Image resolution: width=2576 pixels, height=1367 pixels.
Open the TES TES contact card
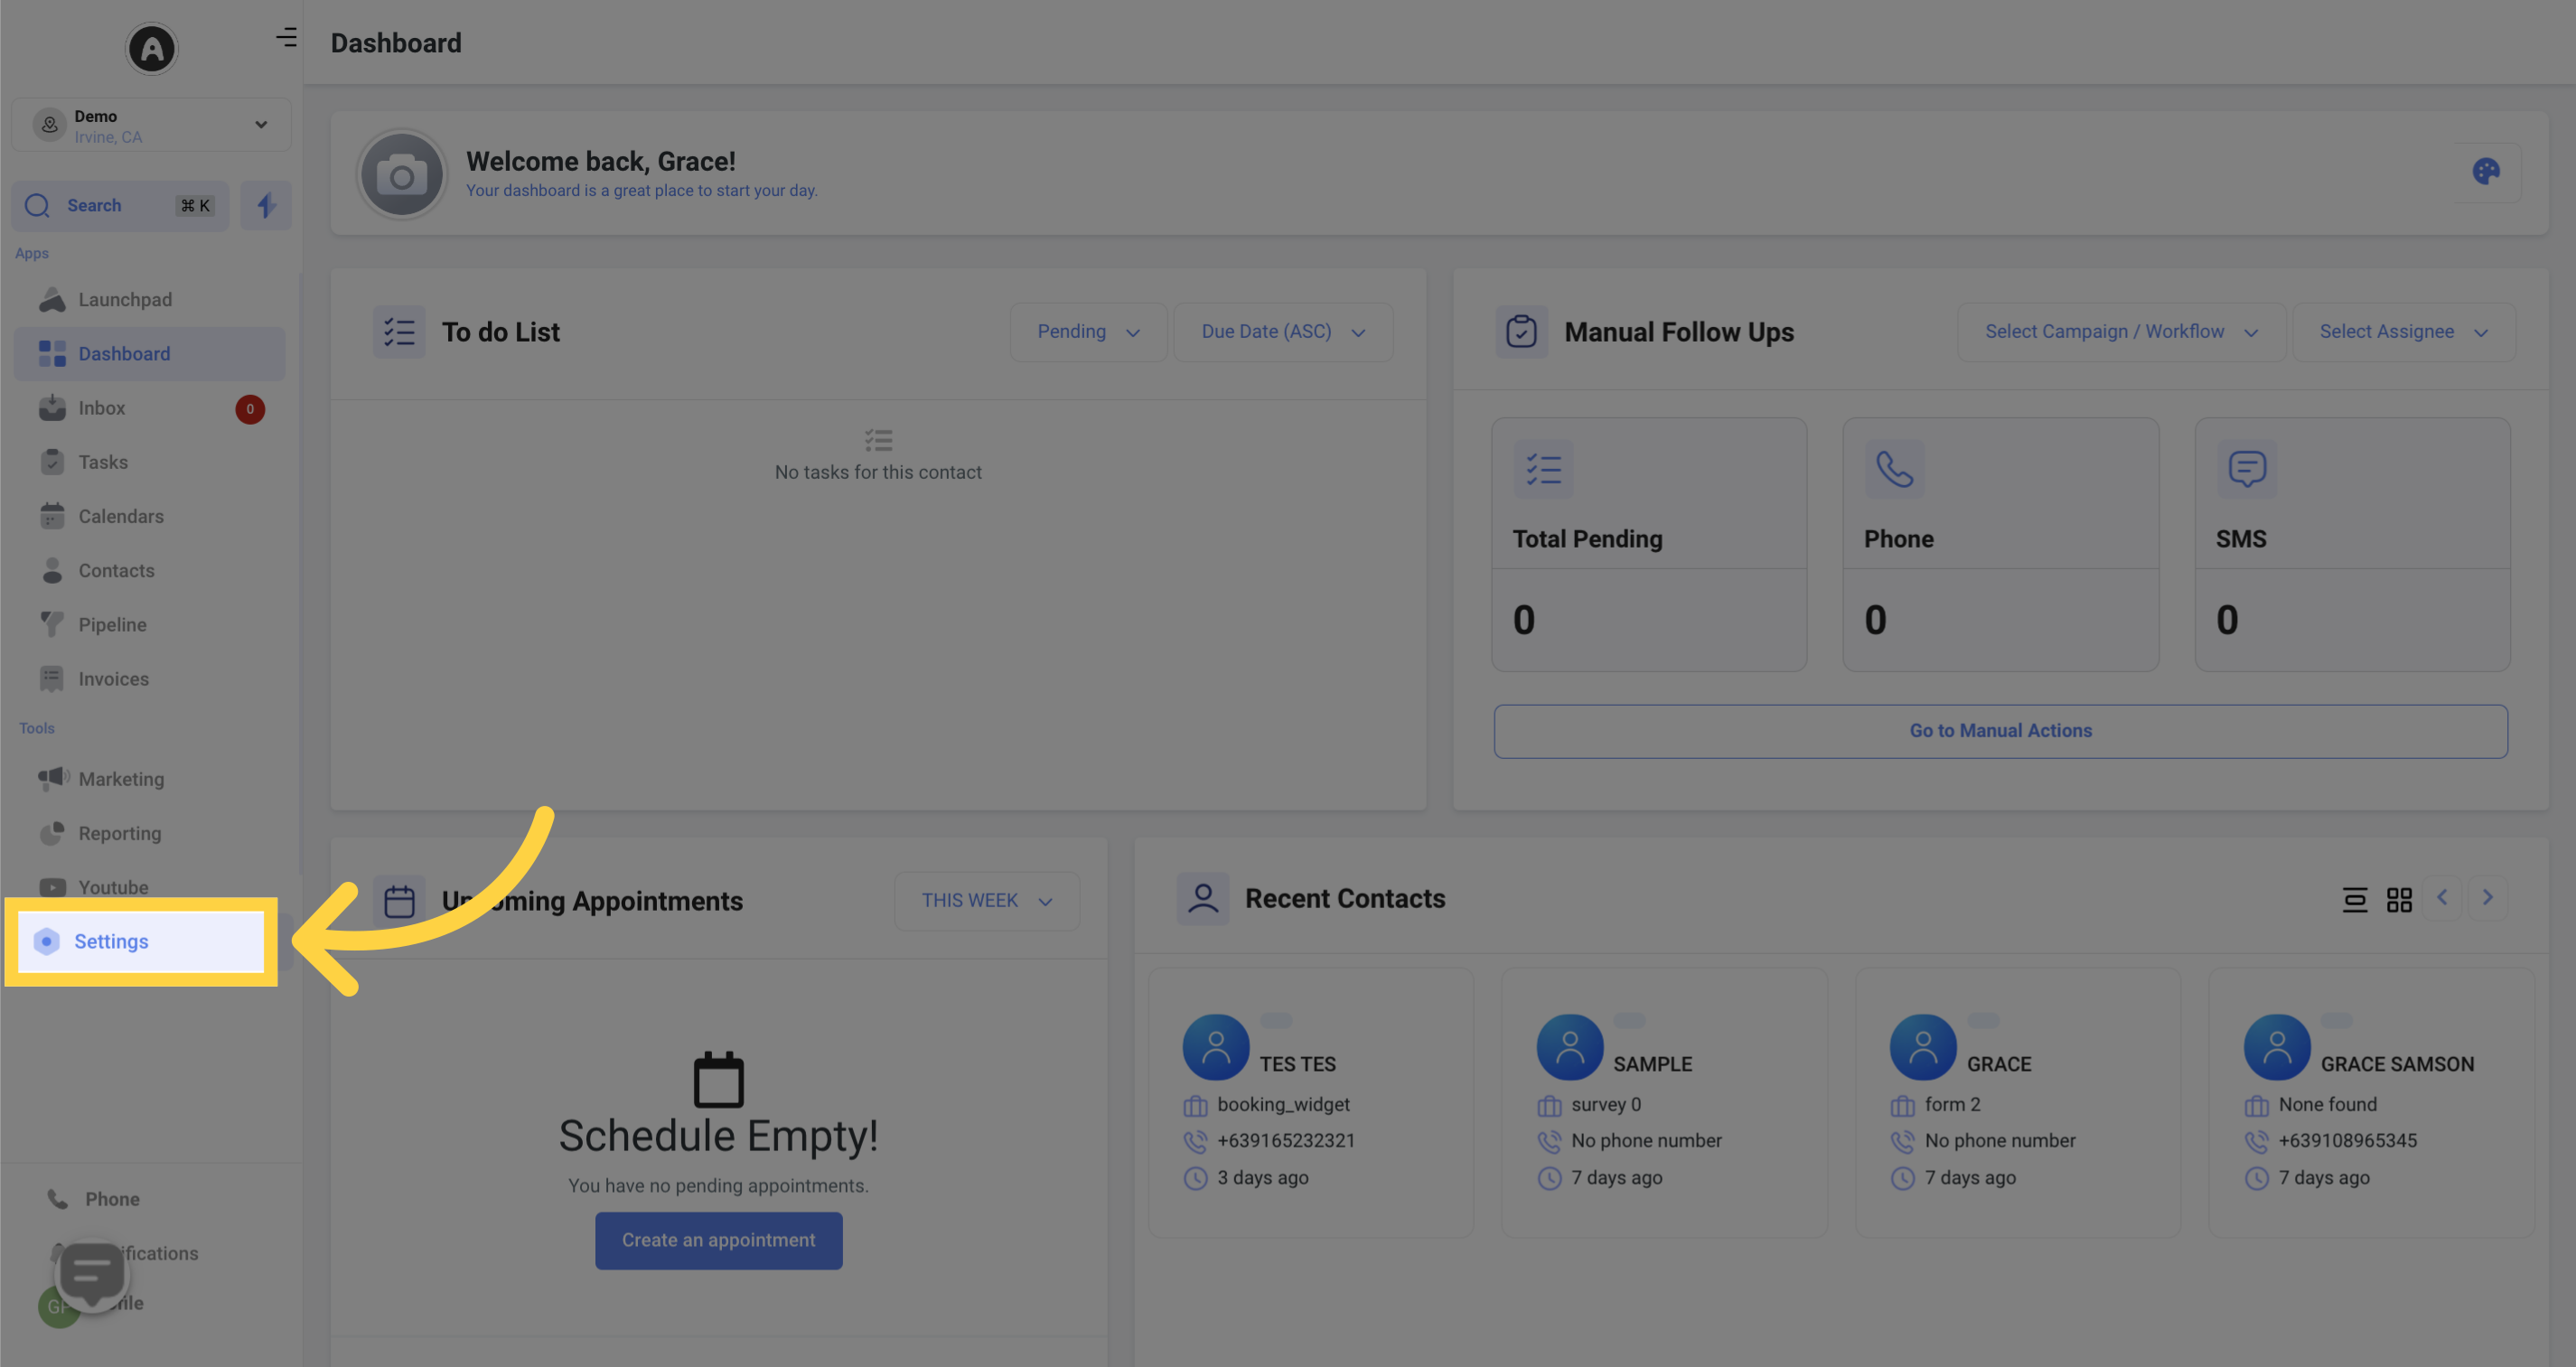tap(1311, 1102)
